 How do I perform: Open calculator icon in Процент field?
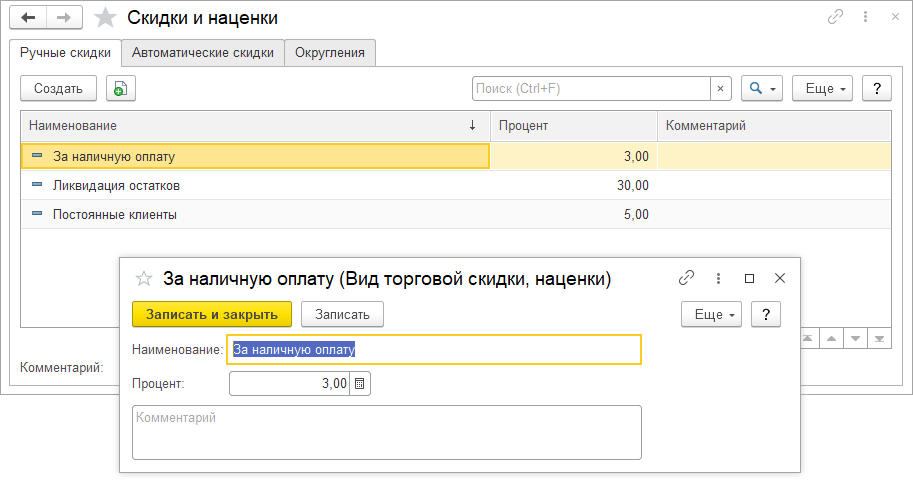360,384
